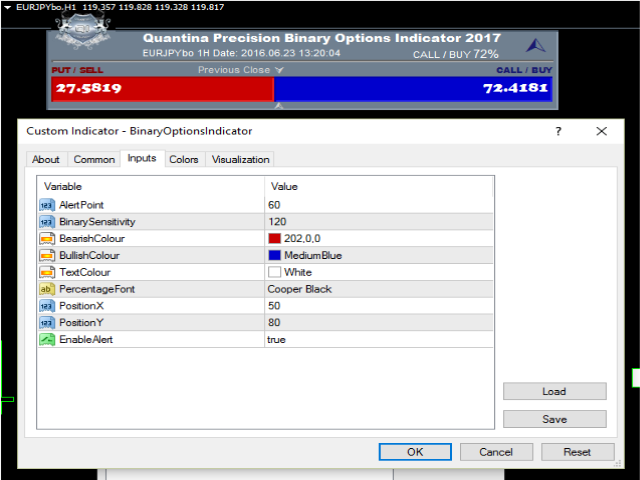Edit the PositionY value 80
This screenshot has height=480, width=640.
(x=379, y=322)
